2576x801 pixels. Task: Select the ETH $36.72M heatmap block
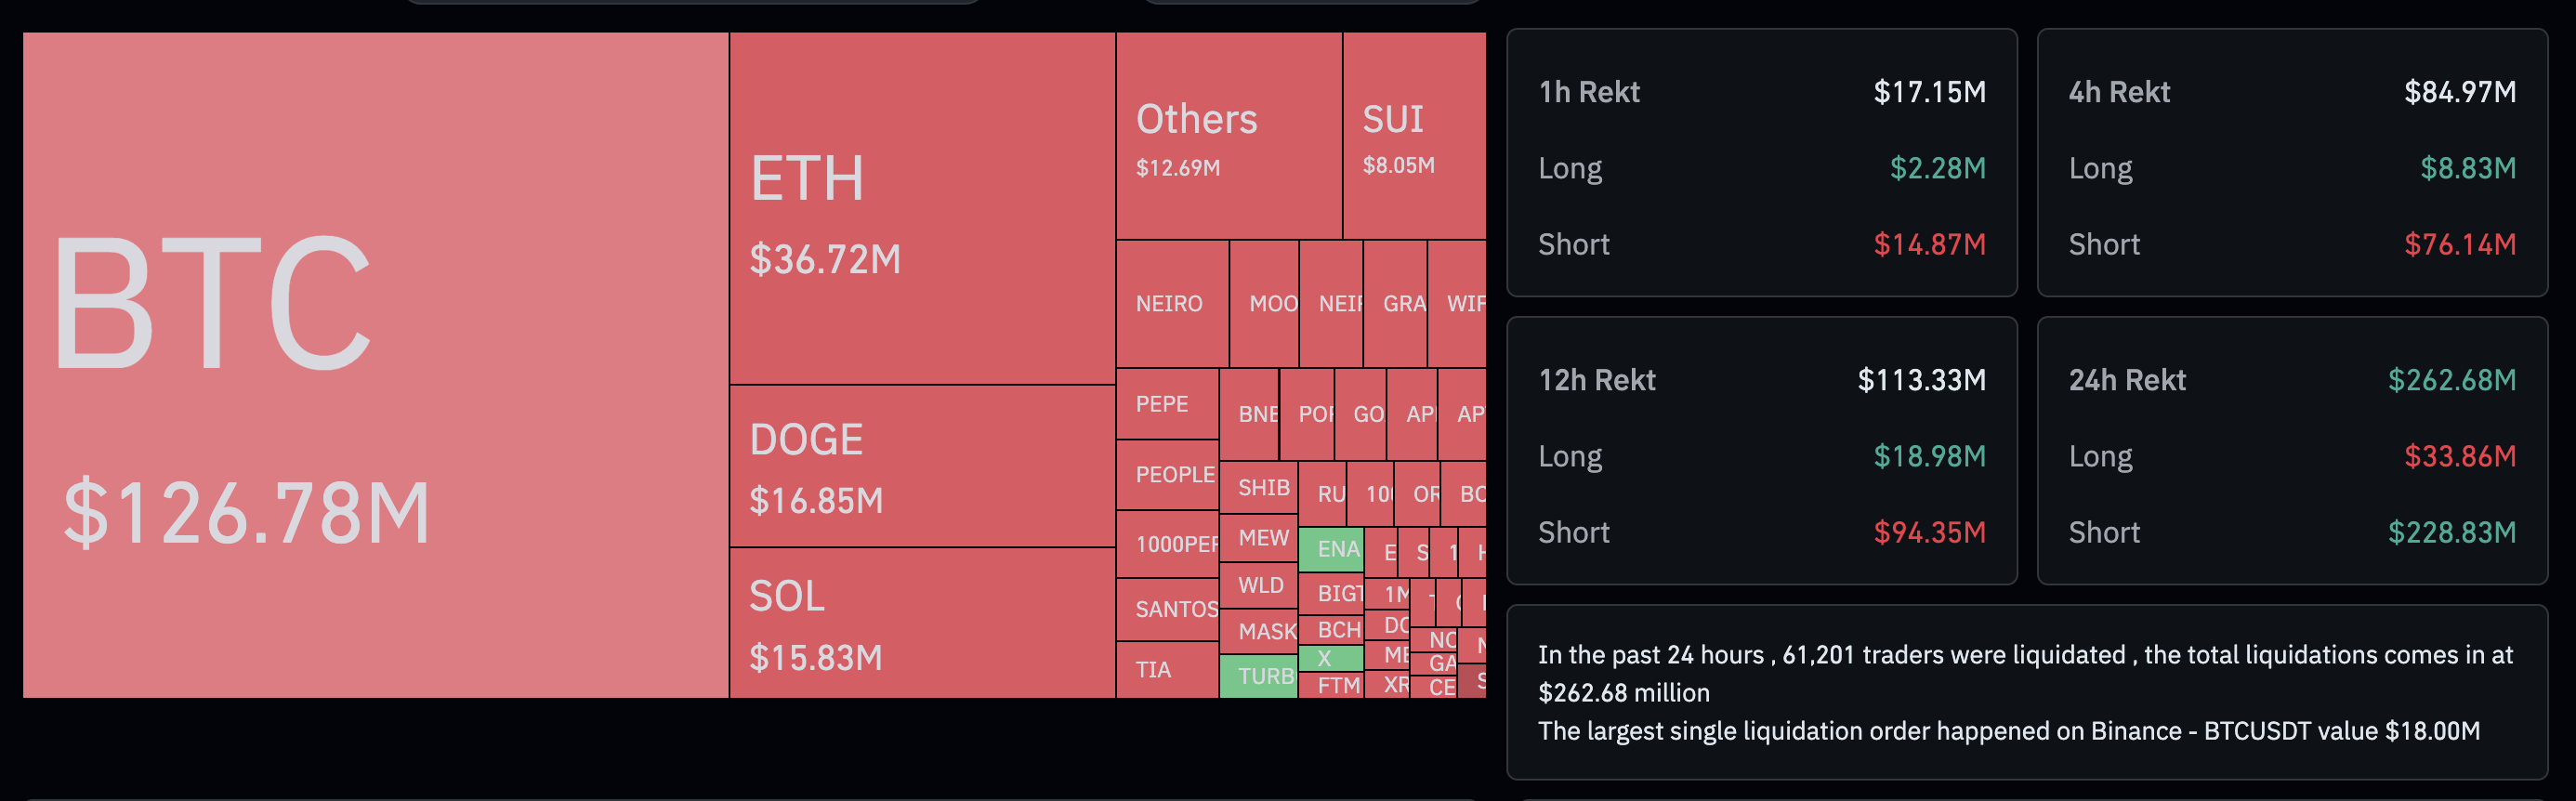[921, 209]
